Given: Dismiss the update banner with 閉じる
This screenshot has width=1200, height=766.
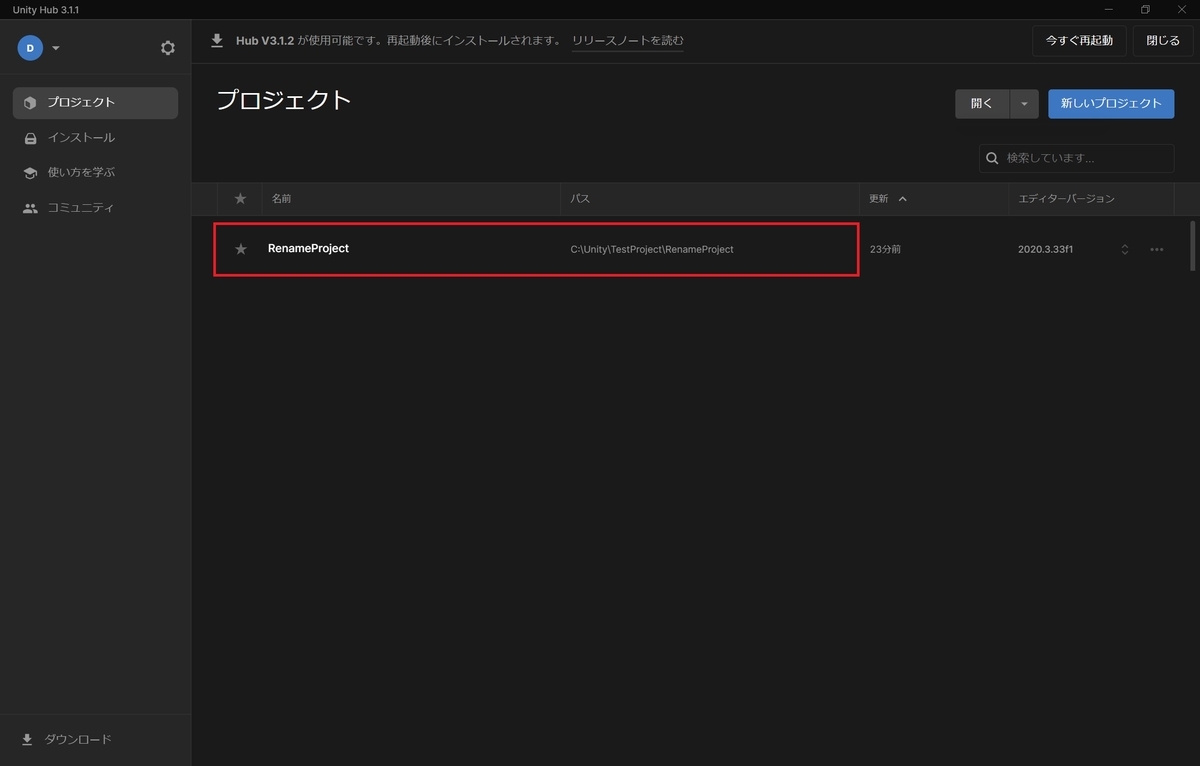Looking at the screenshot, I should [x=1163, y=41].
